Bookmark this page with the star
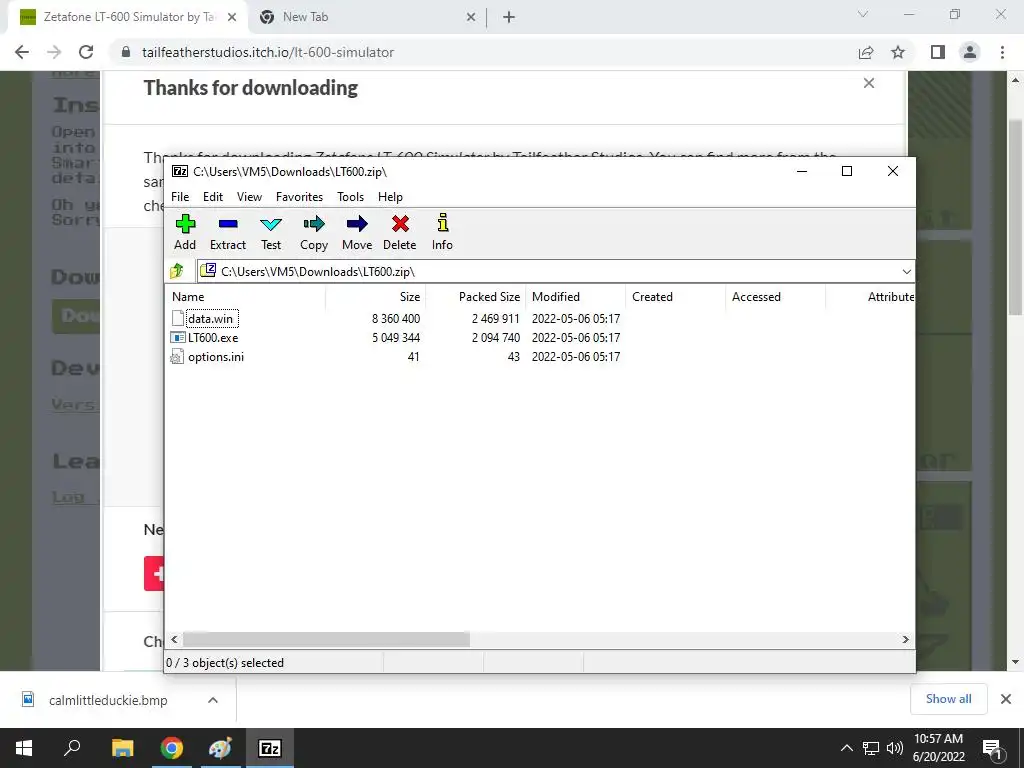Viewport: 1024px width, 768px height. (898, 52)
